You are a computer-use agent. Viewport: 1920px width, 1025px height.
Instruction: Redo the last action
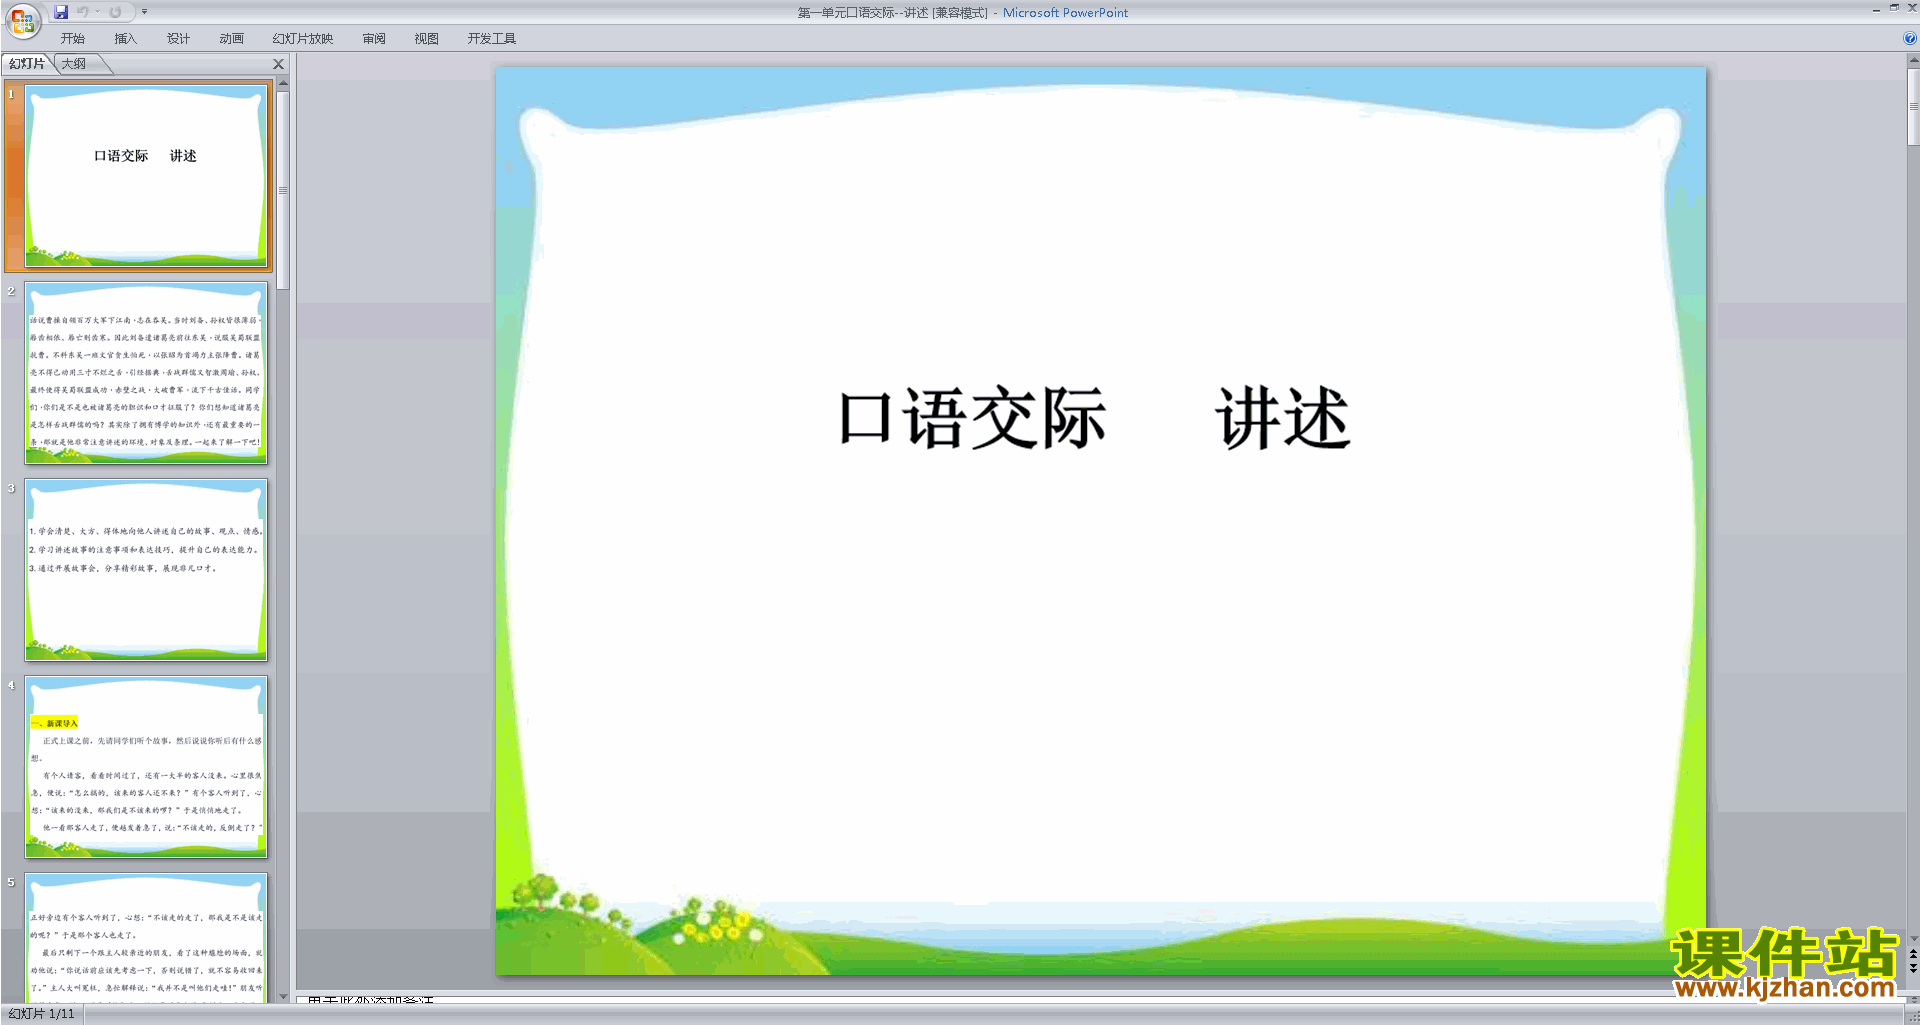pyautogui.click(x=115, y=12)
